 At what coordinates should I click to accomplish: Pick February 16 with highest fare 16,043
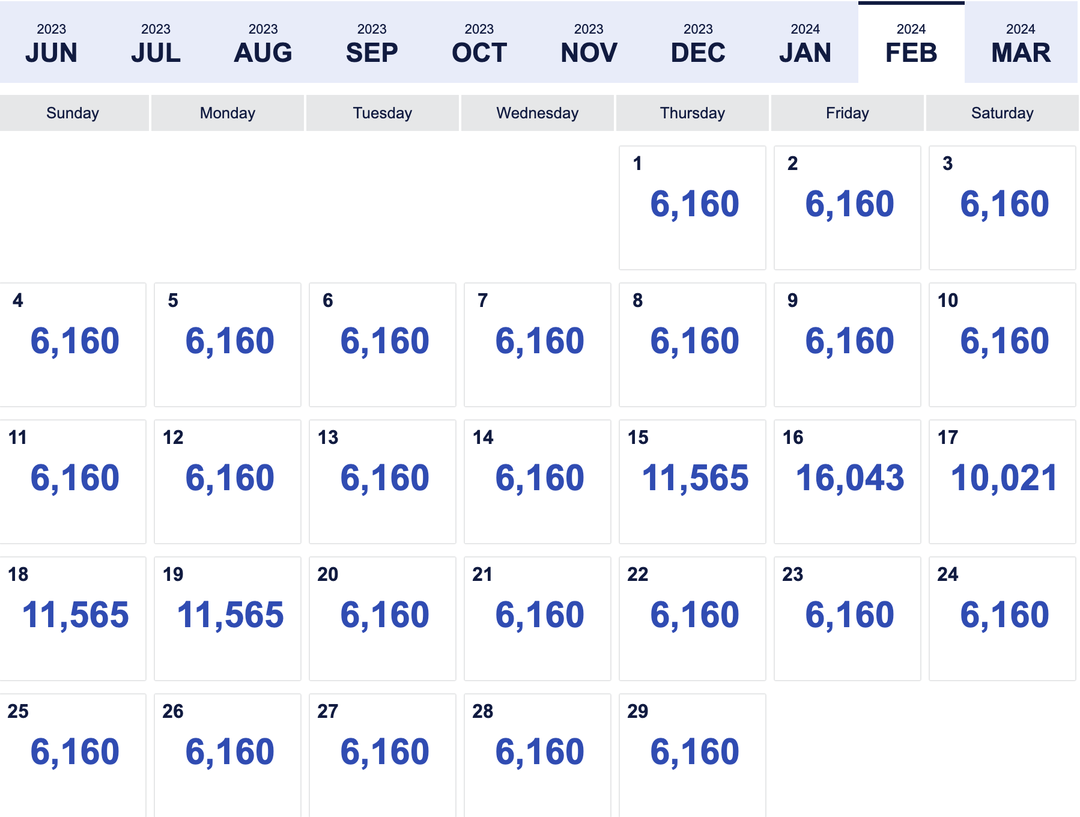click(x=847, y=479)
